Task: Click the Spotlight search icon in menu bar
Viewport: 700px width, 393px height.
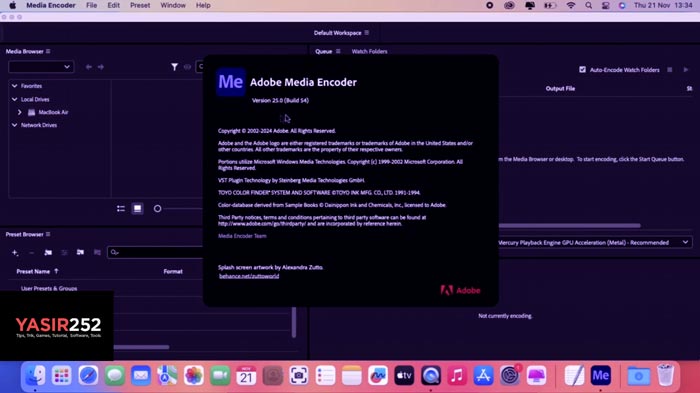Action: tap(588, 5)
